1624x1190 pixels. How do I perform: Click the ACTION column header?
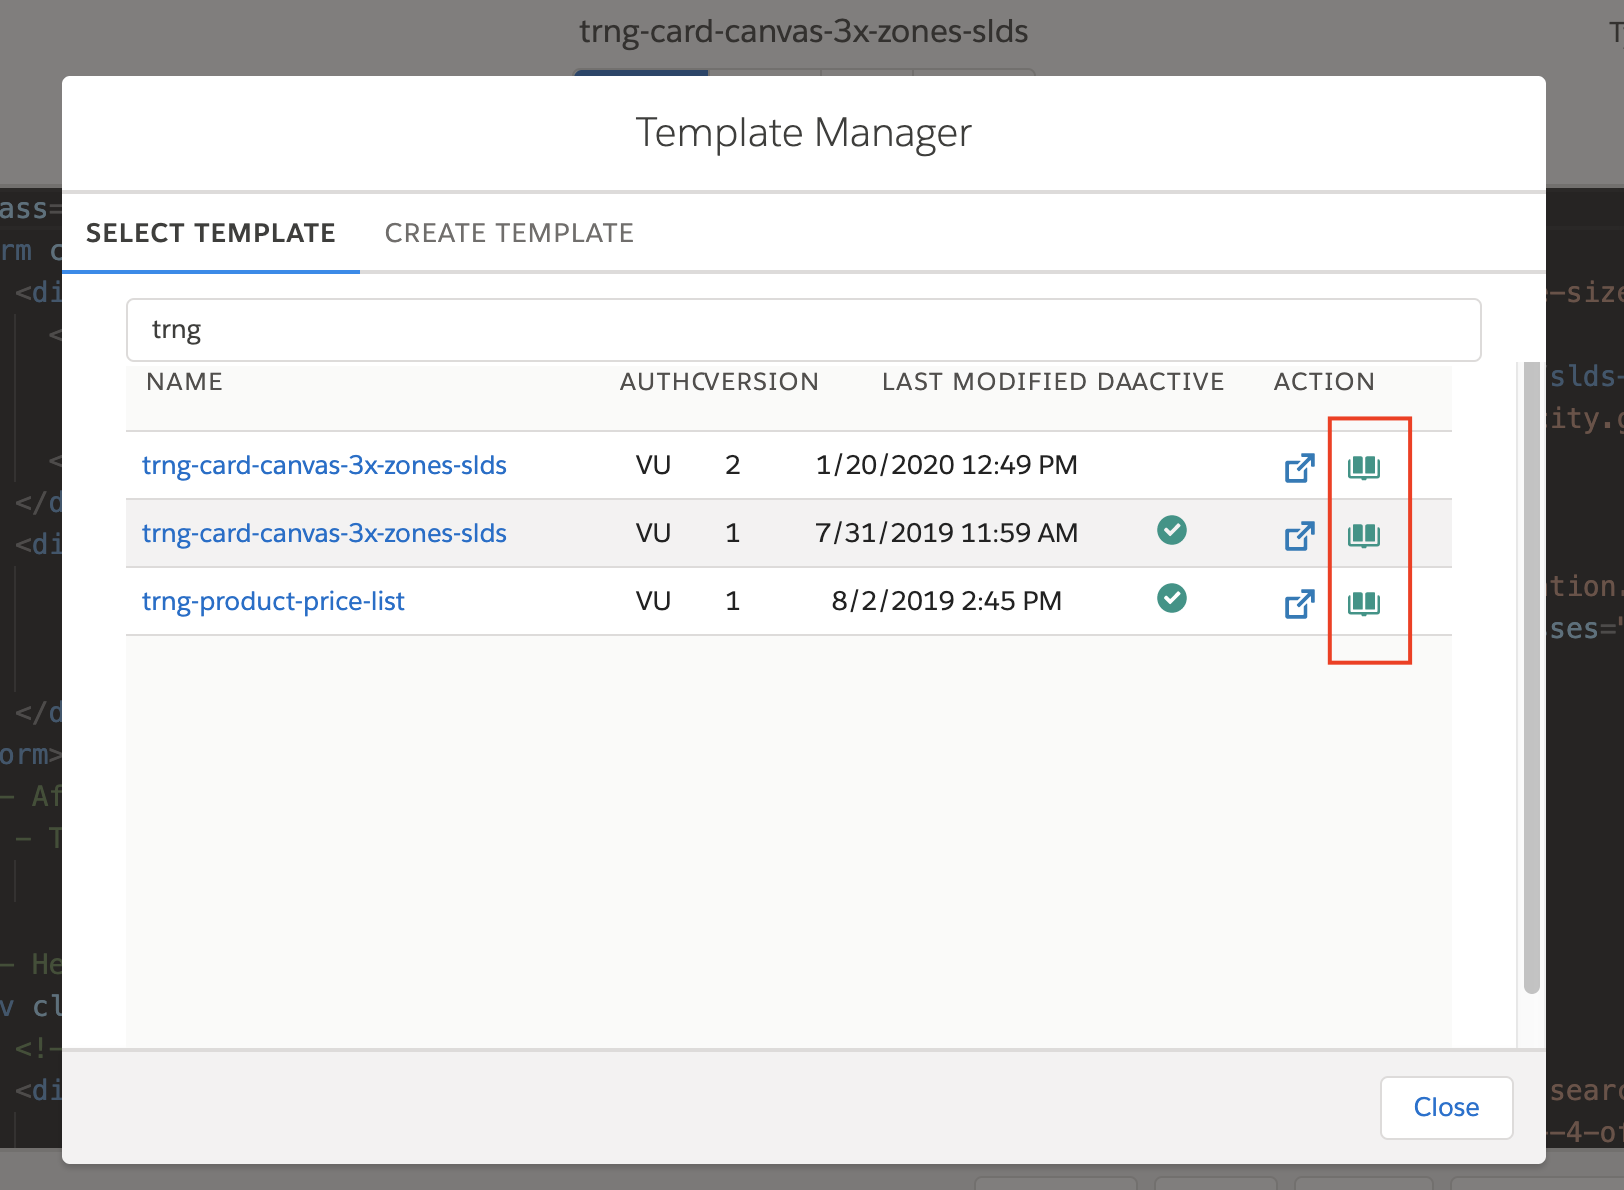1324,382
